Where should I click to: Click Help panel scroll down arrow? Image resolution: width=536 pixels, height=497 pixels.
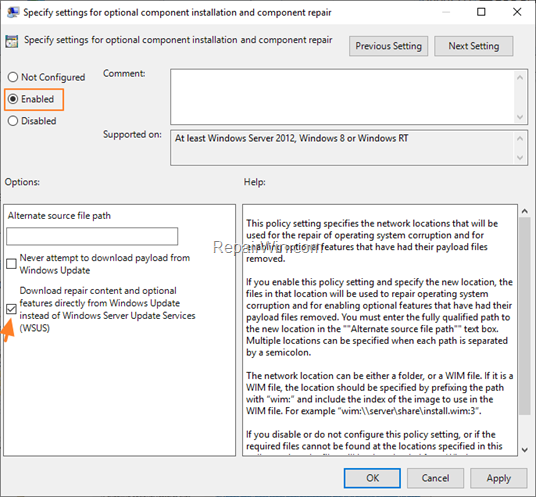tap(525, 450)
